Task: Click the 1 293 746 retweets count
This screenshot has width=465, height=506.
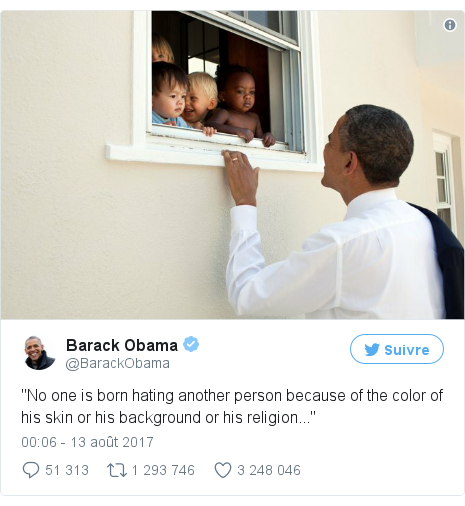Action: pos(163,470)
